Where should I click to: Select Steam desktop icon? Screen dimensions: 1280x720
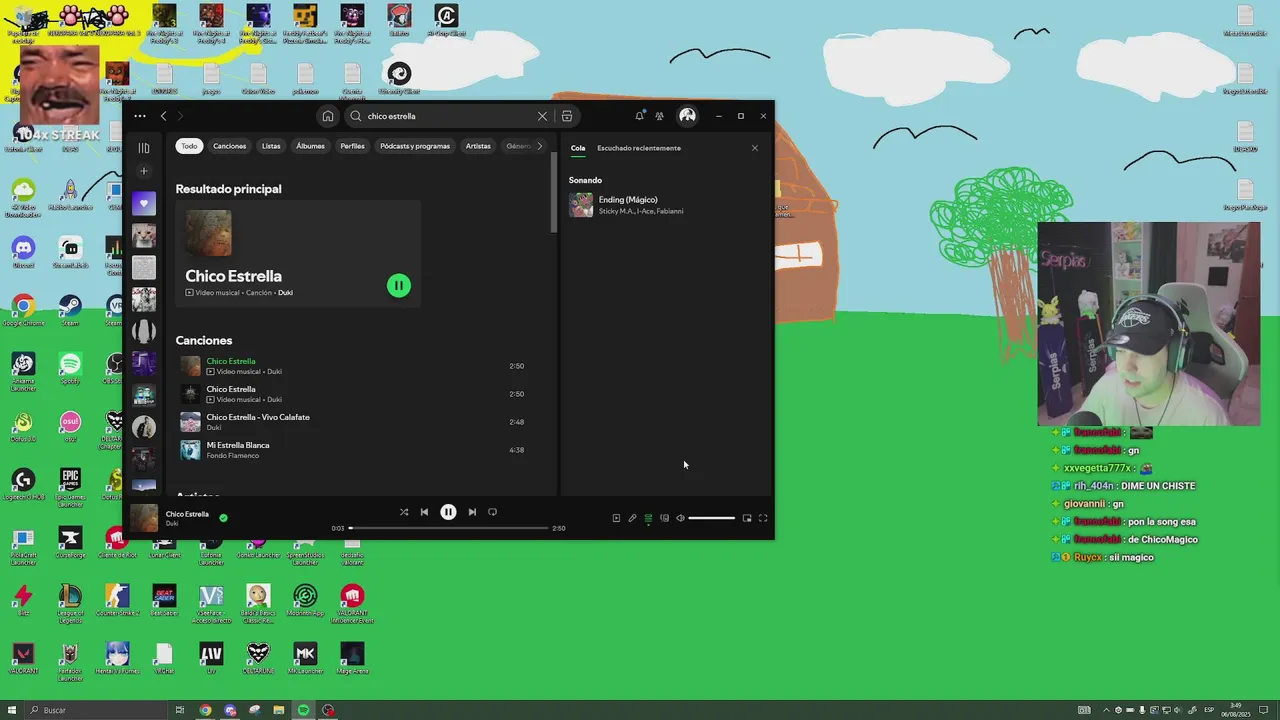point(70,310)
